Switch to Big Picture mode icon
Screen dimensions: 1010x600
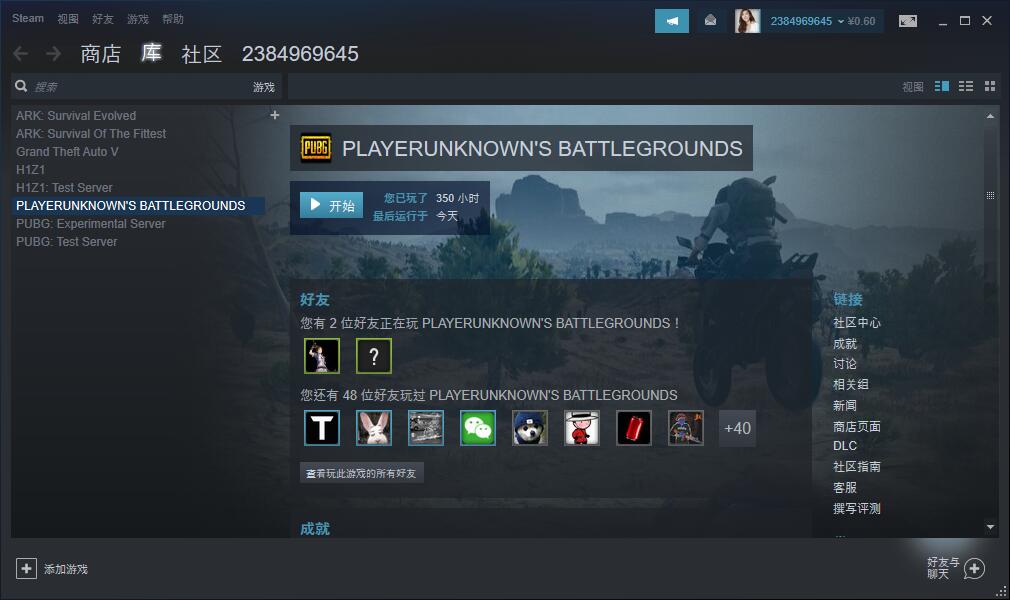(x=908, y=21)
